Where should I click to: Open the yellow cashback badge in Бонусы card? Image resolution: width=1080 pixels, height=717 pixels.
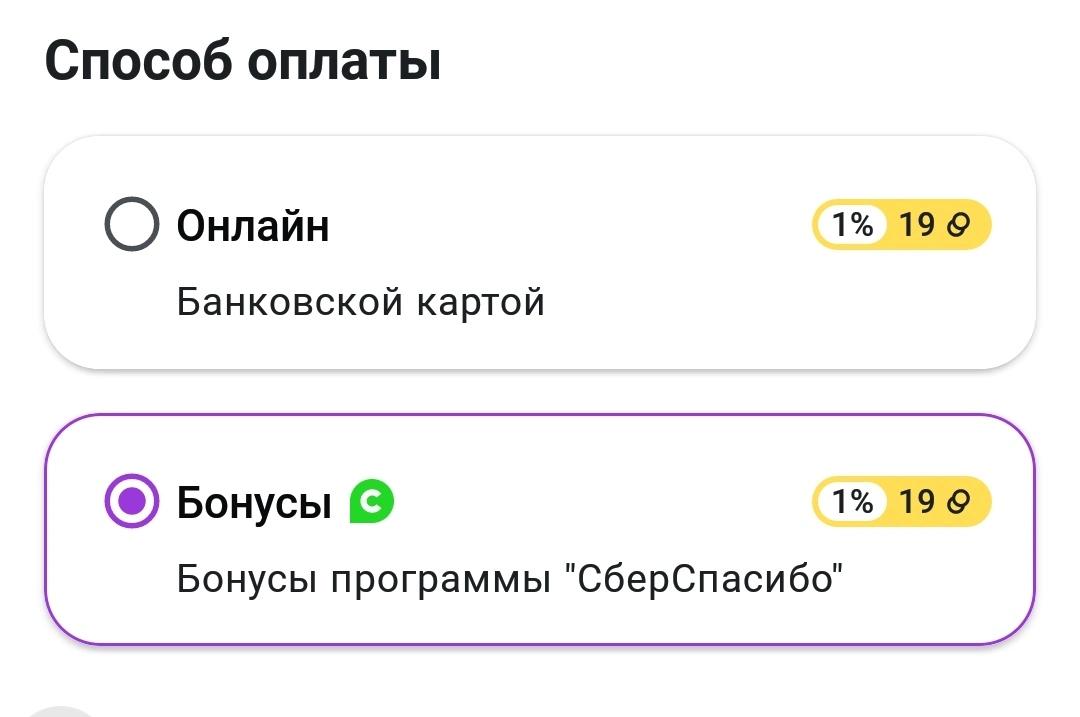pyautogui.click(x=902, y=501)
